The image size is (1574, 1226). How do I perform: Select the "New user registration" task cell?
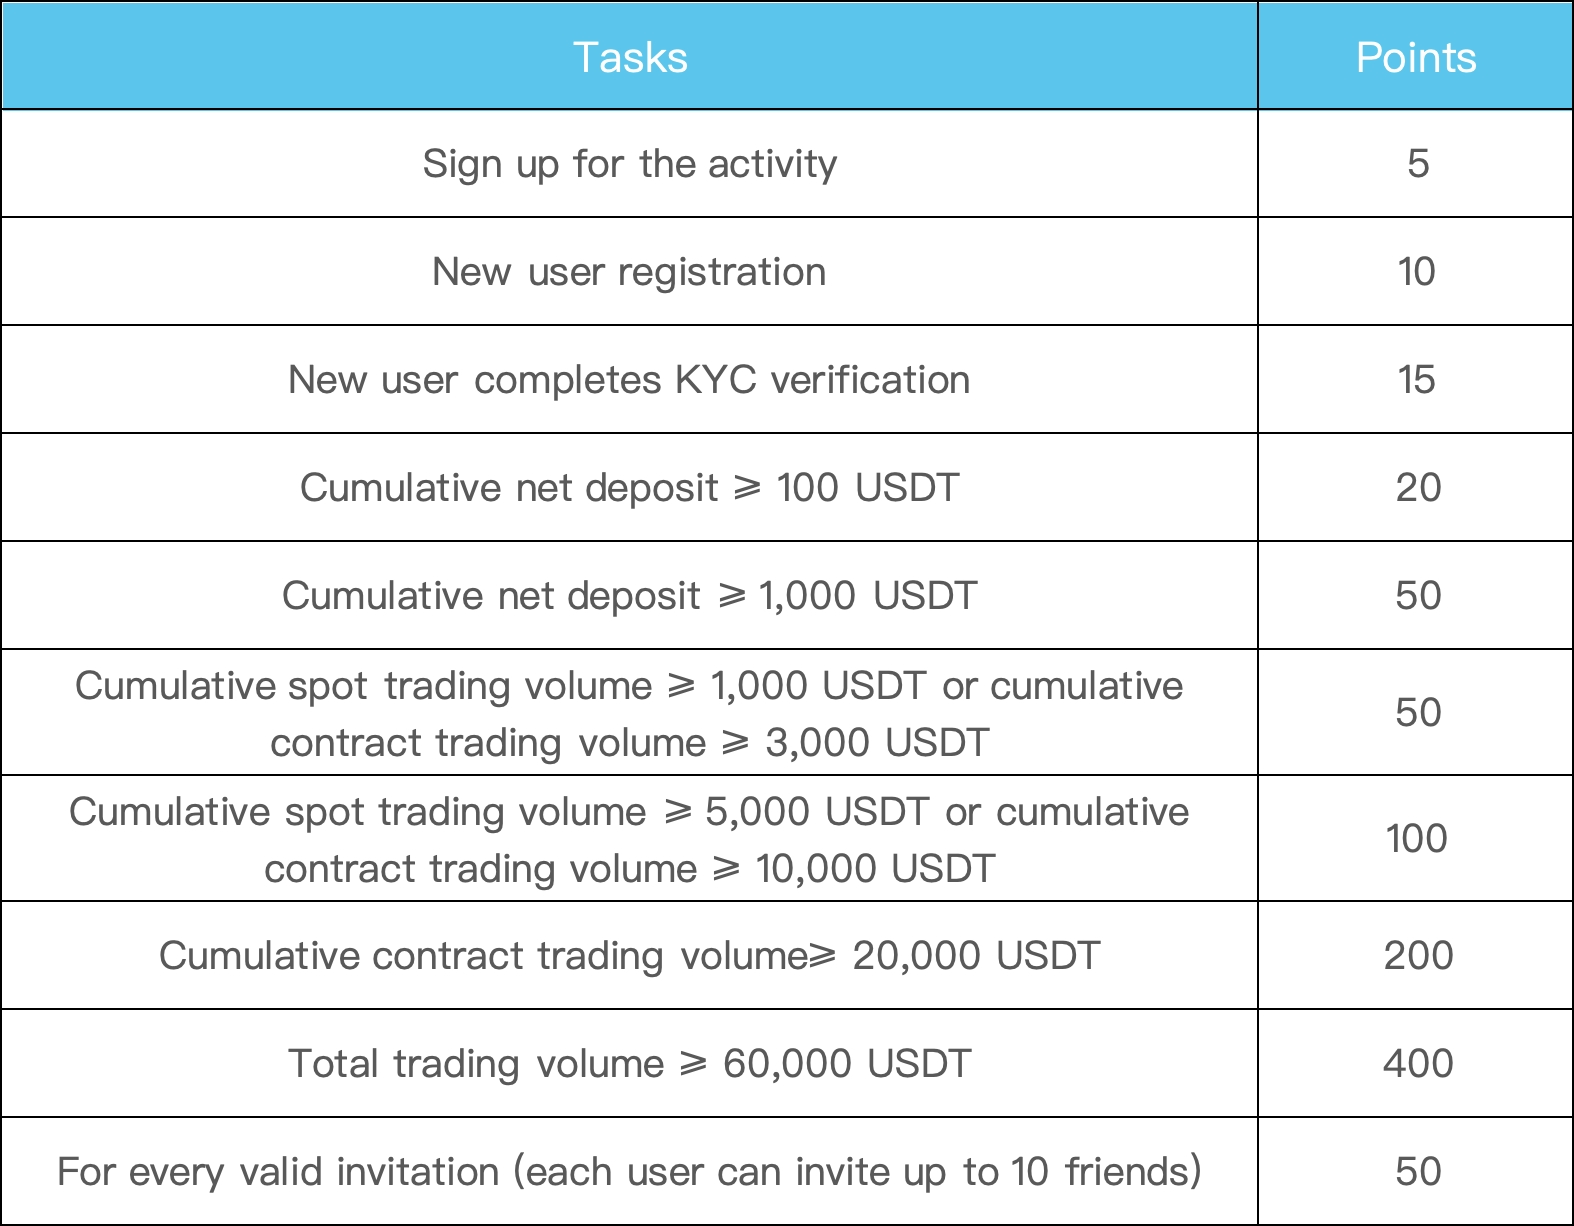click(630, 272)
